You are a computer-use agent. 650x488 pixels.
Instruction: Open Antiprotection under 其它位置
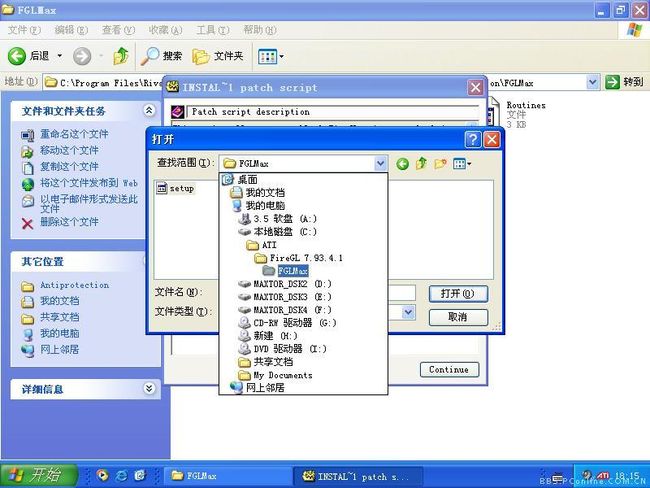(x=75, y=285)
